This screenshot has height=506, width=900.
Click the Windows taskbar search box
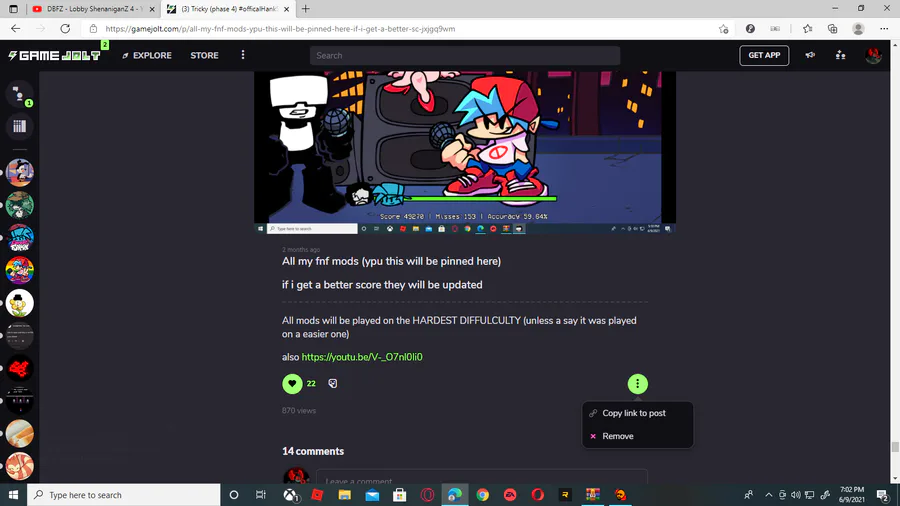tap(123, 495)
